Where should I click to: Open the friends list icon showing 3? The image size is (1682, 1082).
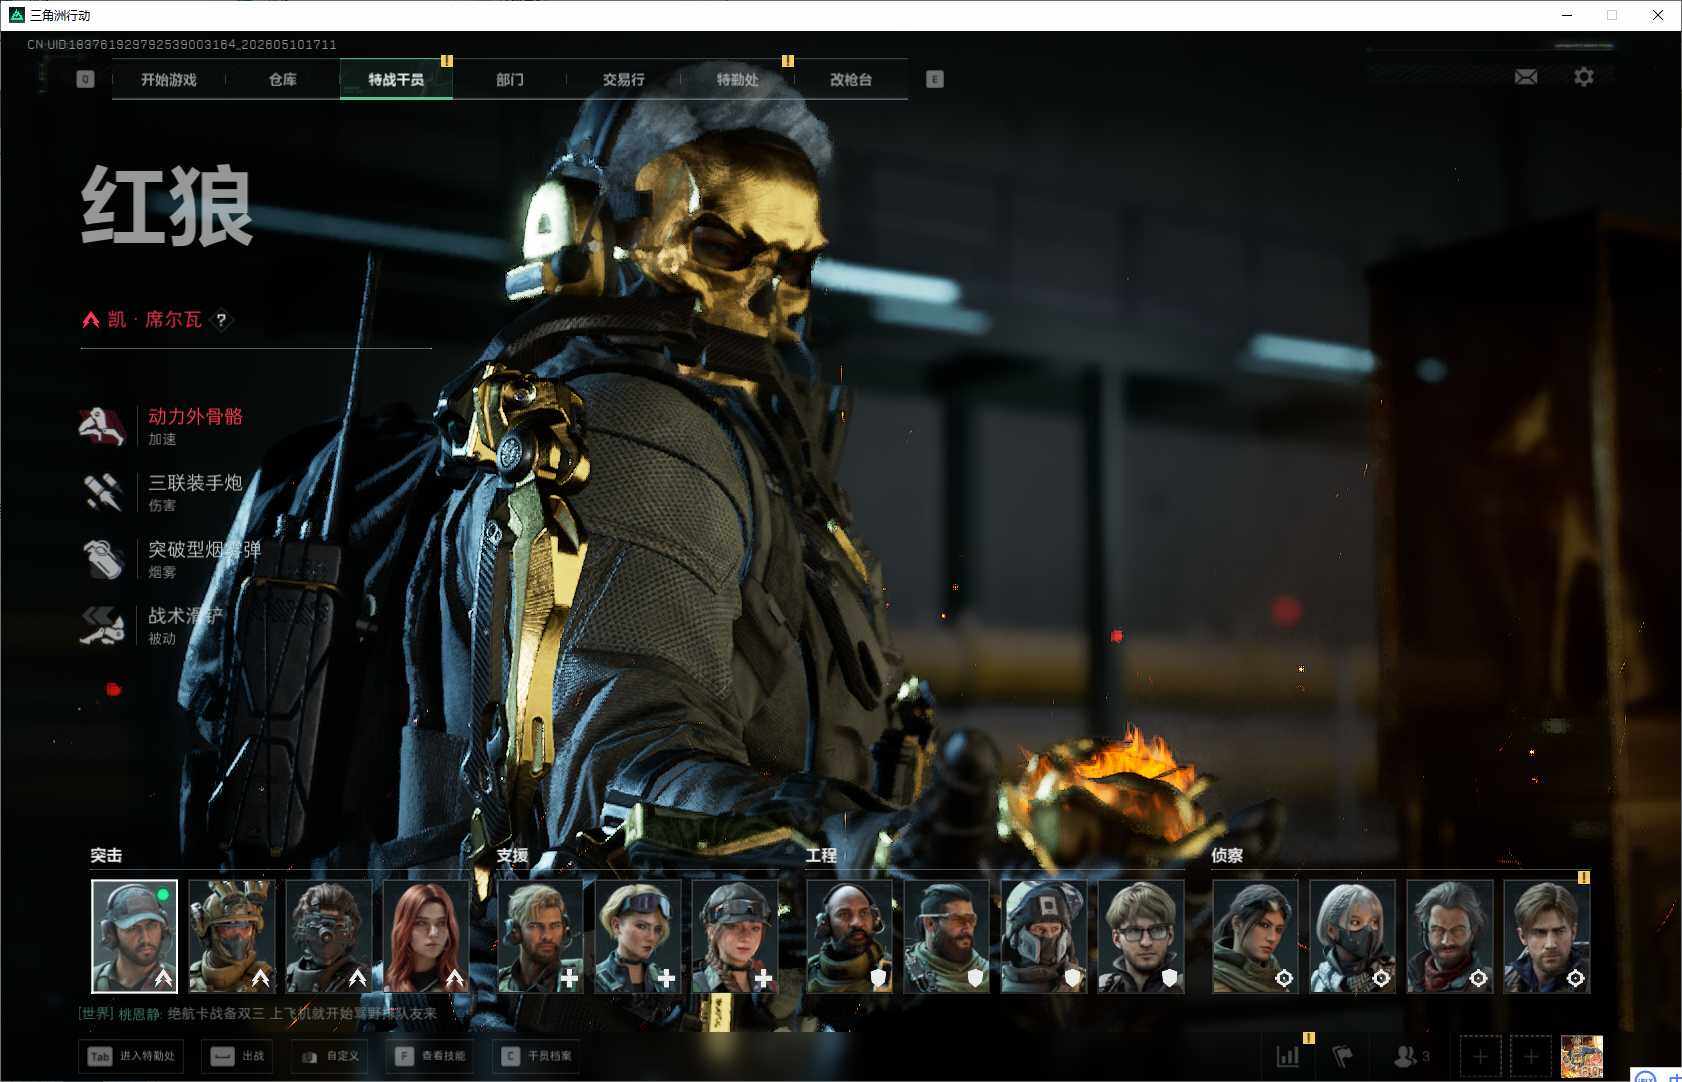coord(1411,1056)
